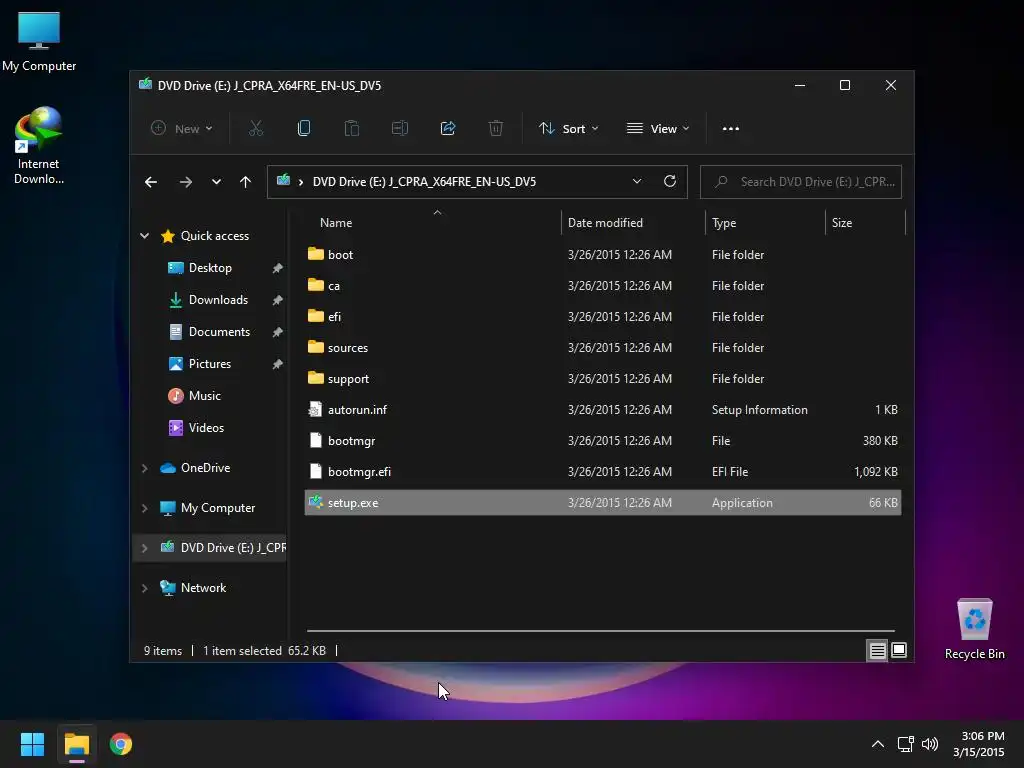Expand the OneDrive tree node
This screenshot has width=1024, height=768.
(x=144, y=468)
